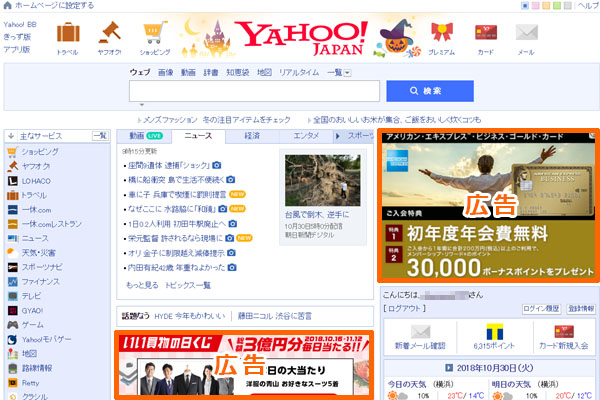The height and width of the screenshot is (400, 600).
Task: Click the プレミアム gift icon
Action: pos(441,32)
